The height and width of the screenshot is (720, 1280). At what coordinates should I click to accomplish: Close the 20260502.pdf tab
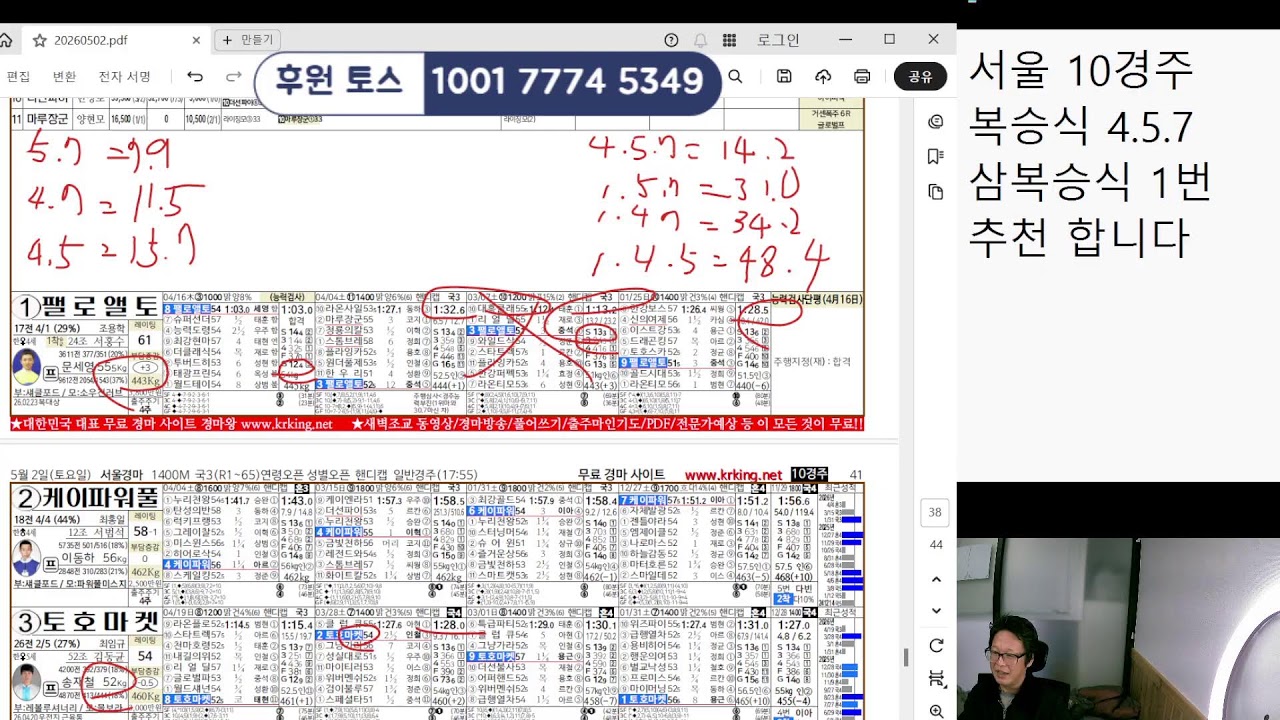[196, 41]
